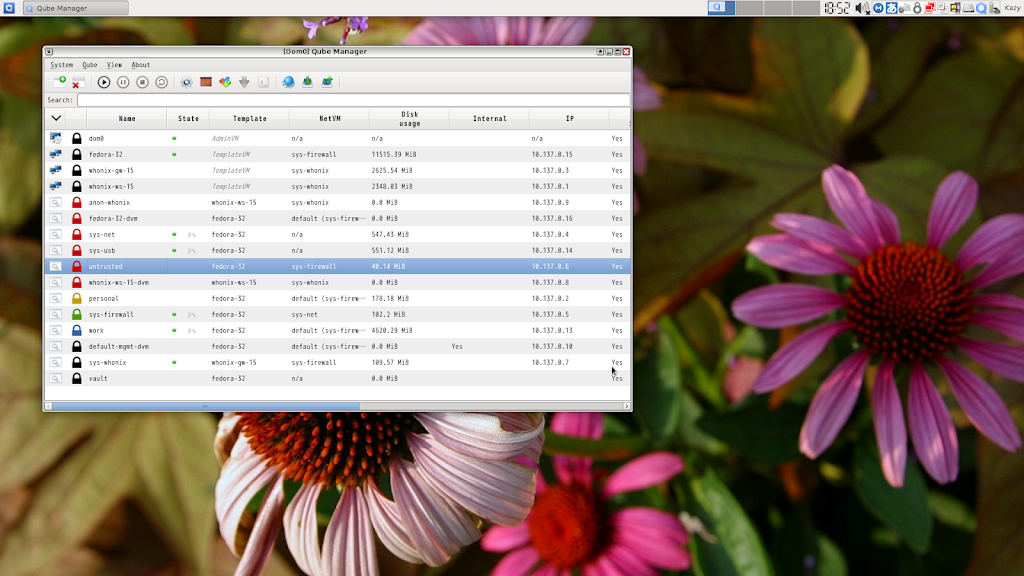This screenshot has width=1024, height=576.
Task: Click the green download-arrow toolbar icon
Action: (x=308, y=82)
